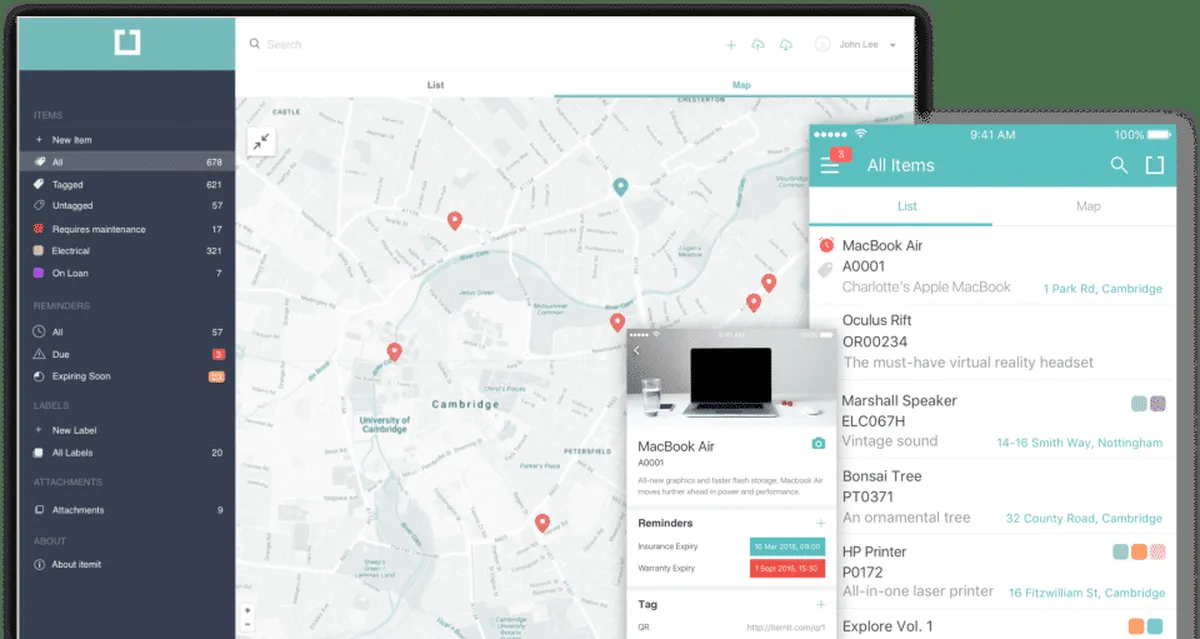The width and height of the screenshot is (1200, 639).
Task: Click the teal location pin on the map
Action: [x=620, y=187]
